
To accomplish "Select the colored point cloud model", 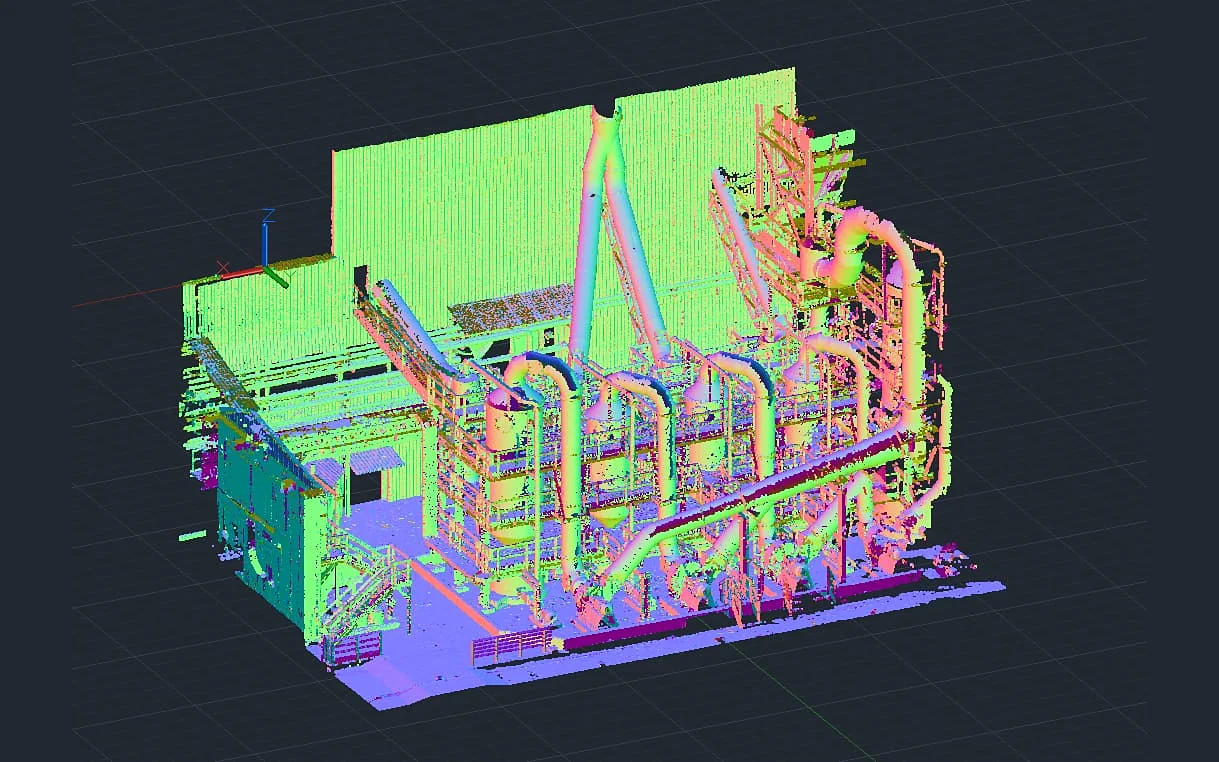I will 590,388.
